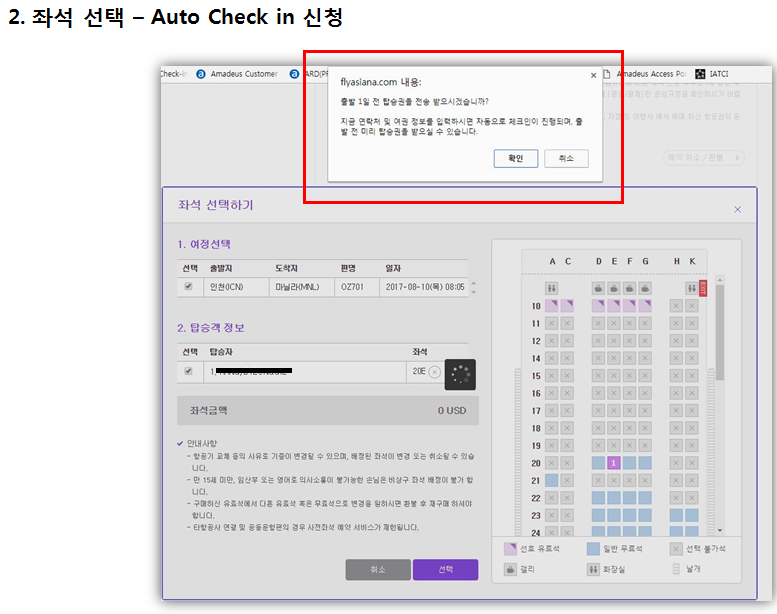This screenshot has width=777, height=614.
Task: Select the blue free seat 21A
Action: tap(552, 481)
